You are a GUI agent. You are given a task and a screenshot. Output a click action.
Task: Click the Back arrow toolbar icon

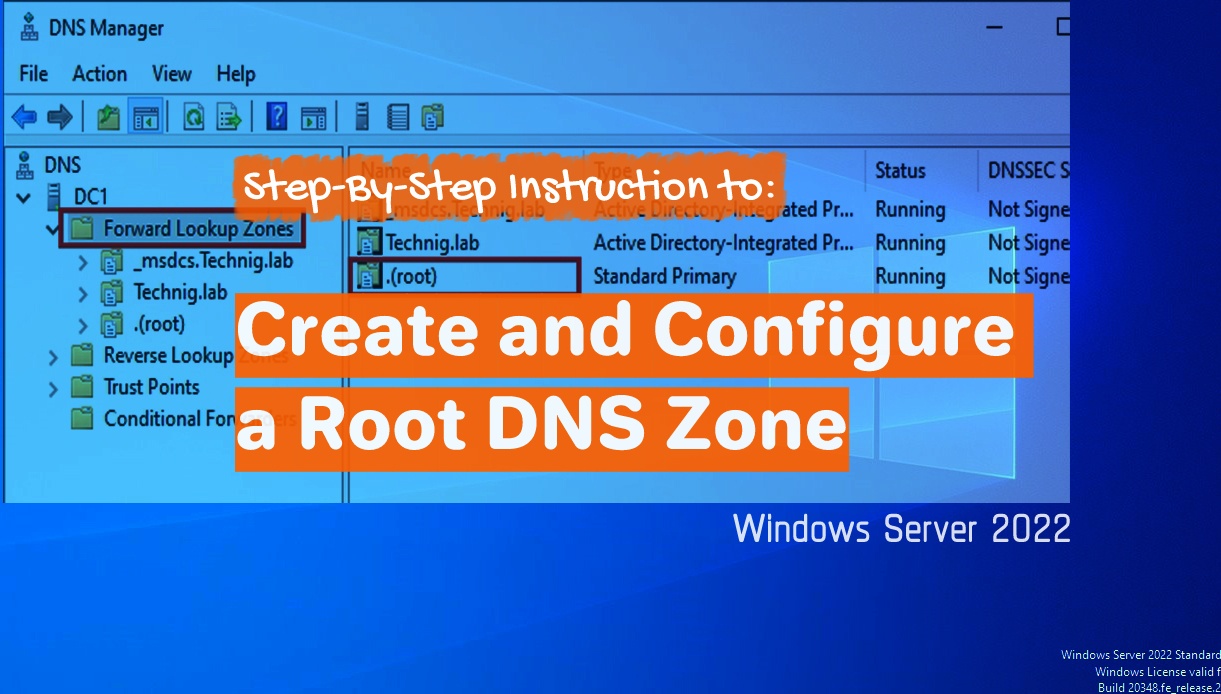pyautogui.click(x=24, y=117)
